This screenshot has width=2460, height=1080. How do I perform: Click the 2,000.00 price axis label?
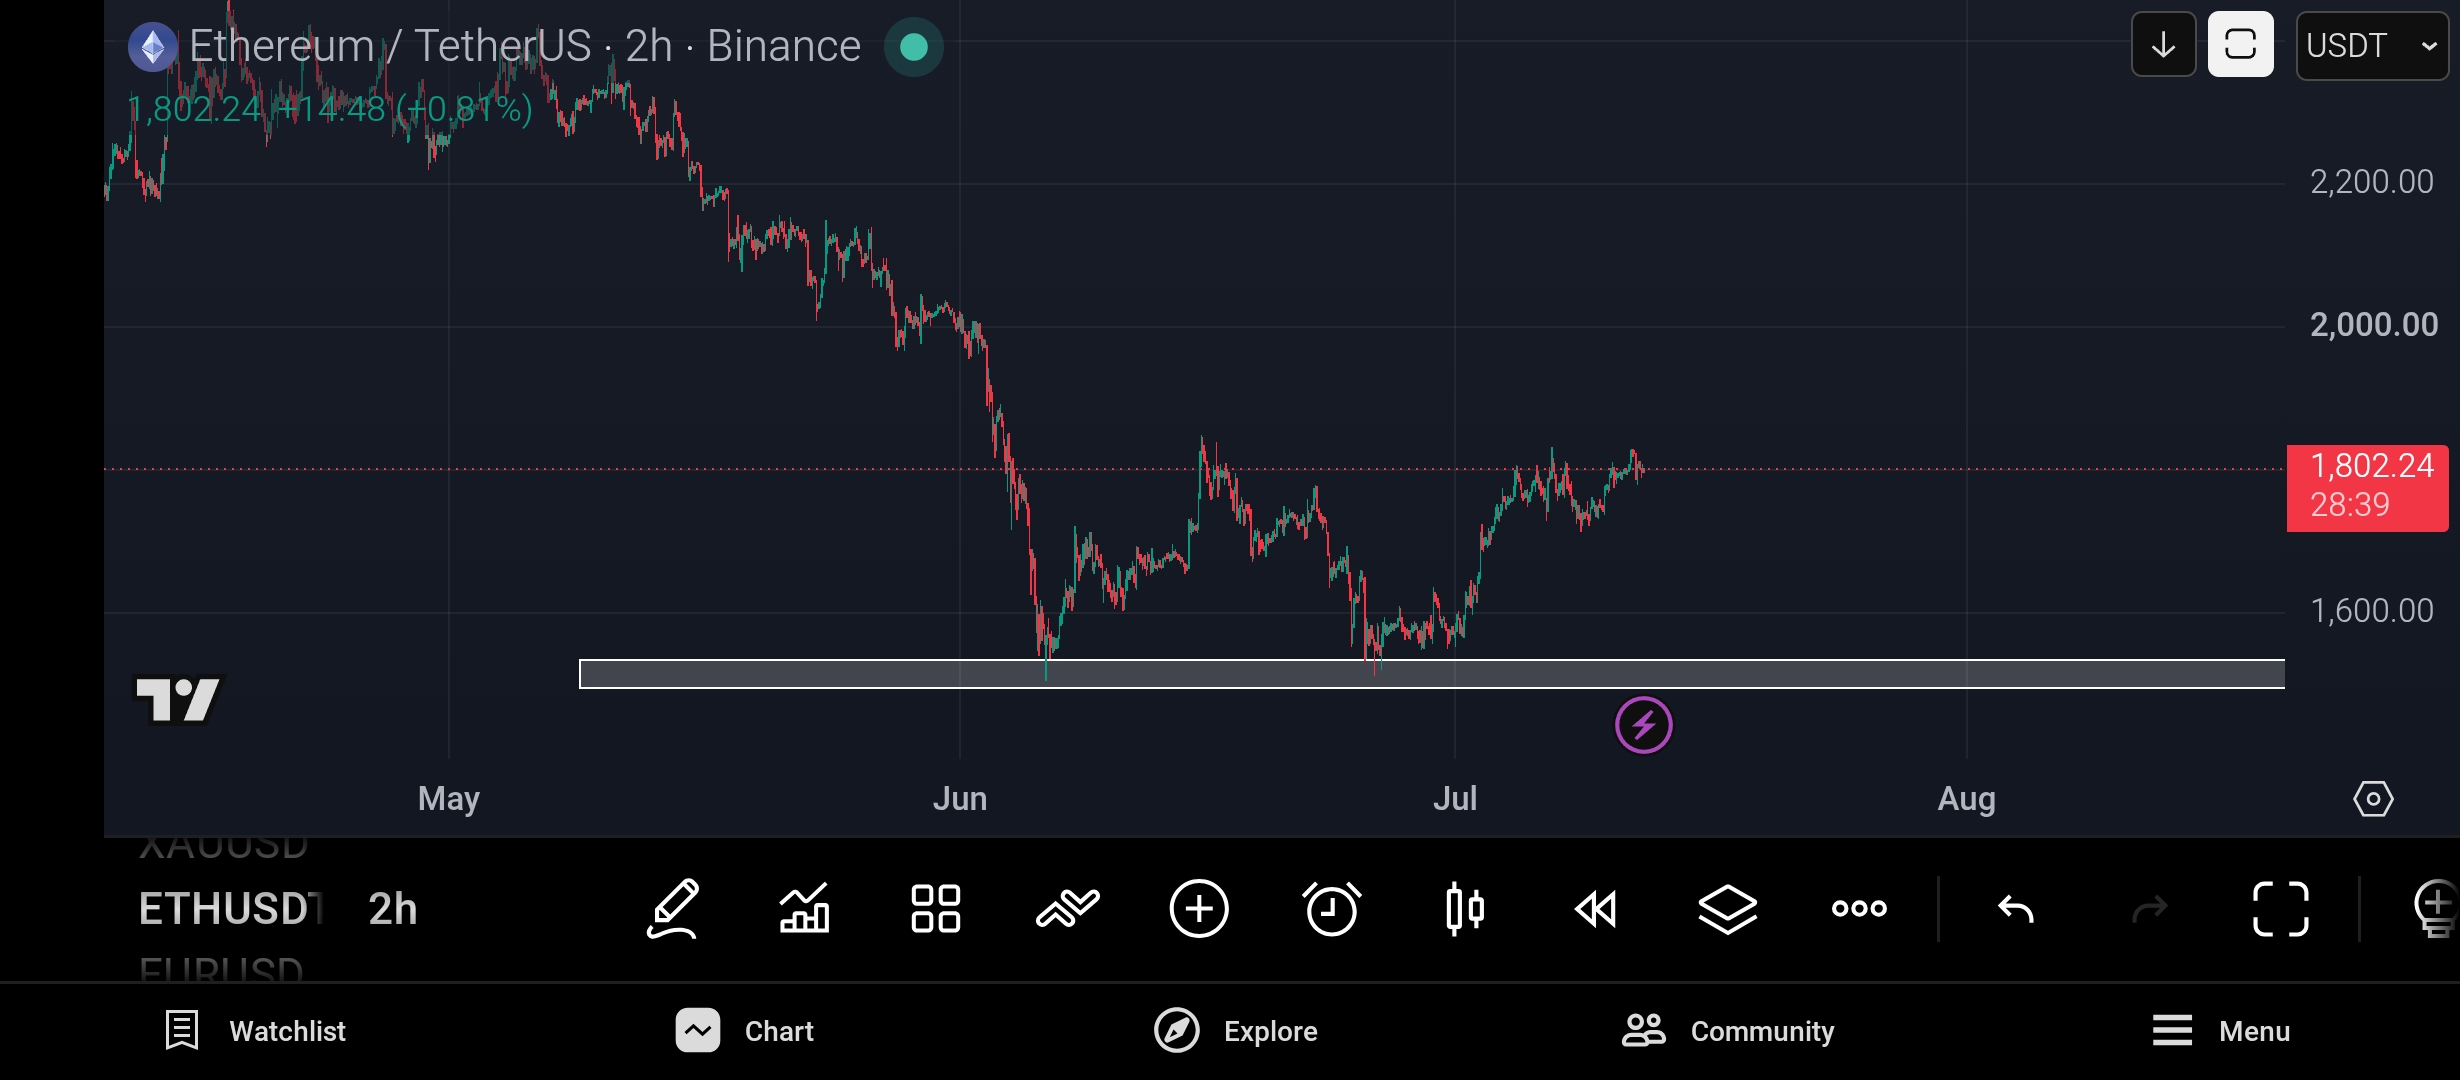point(2374,325)
